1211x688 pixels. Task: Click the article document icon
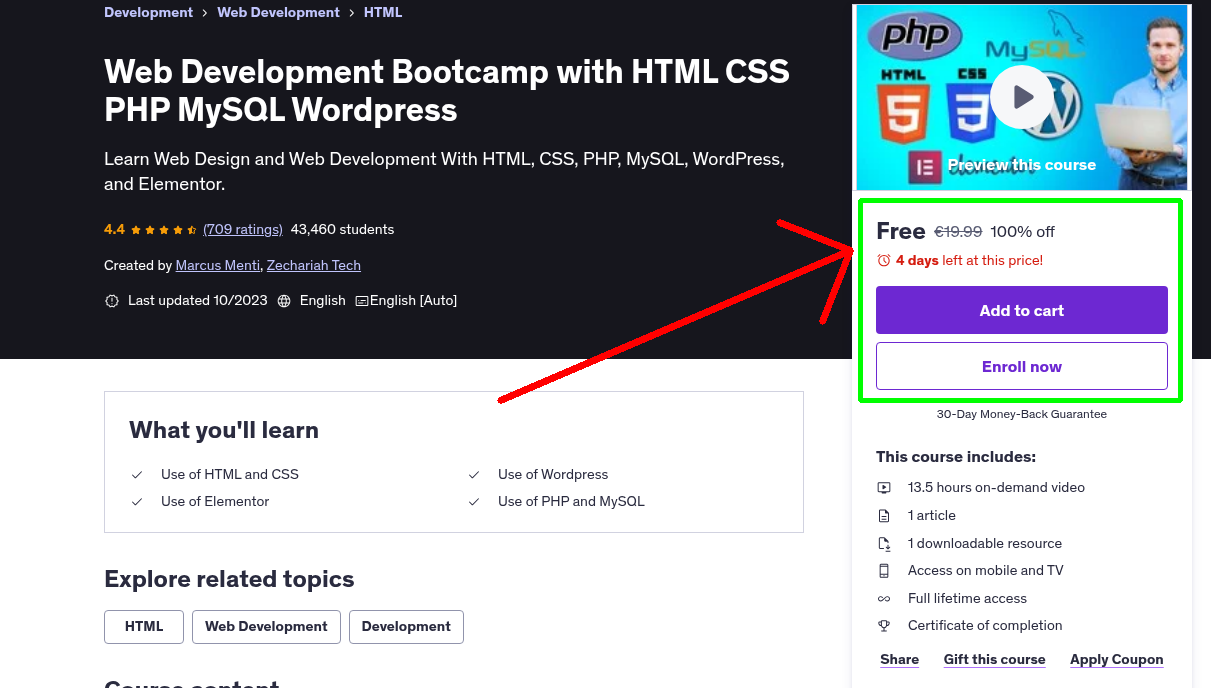884,516
